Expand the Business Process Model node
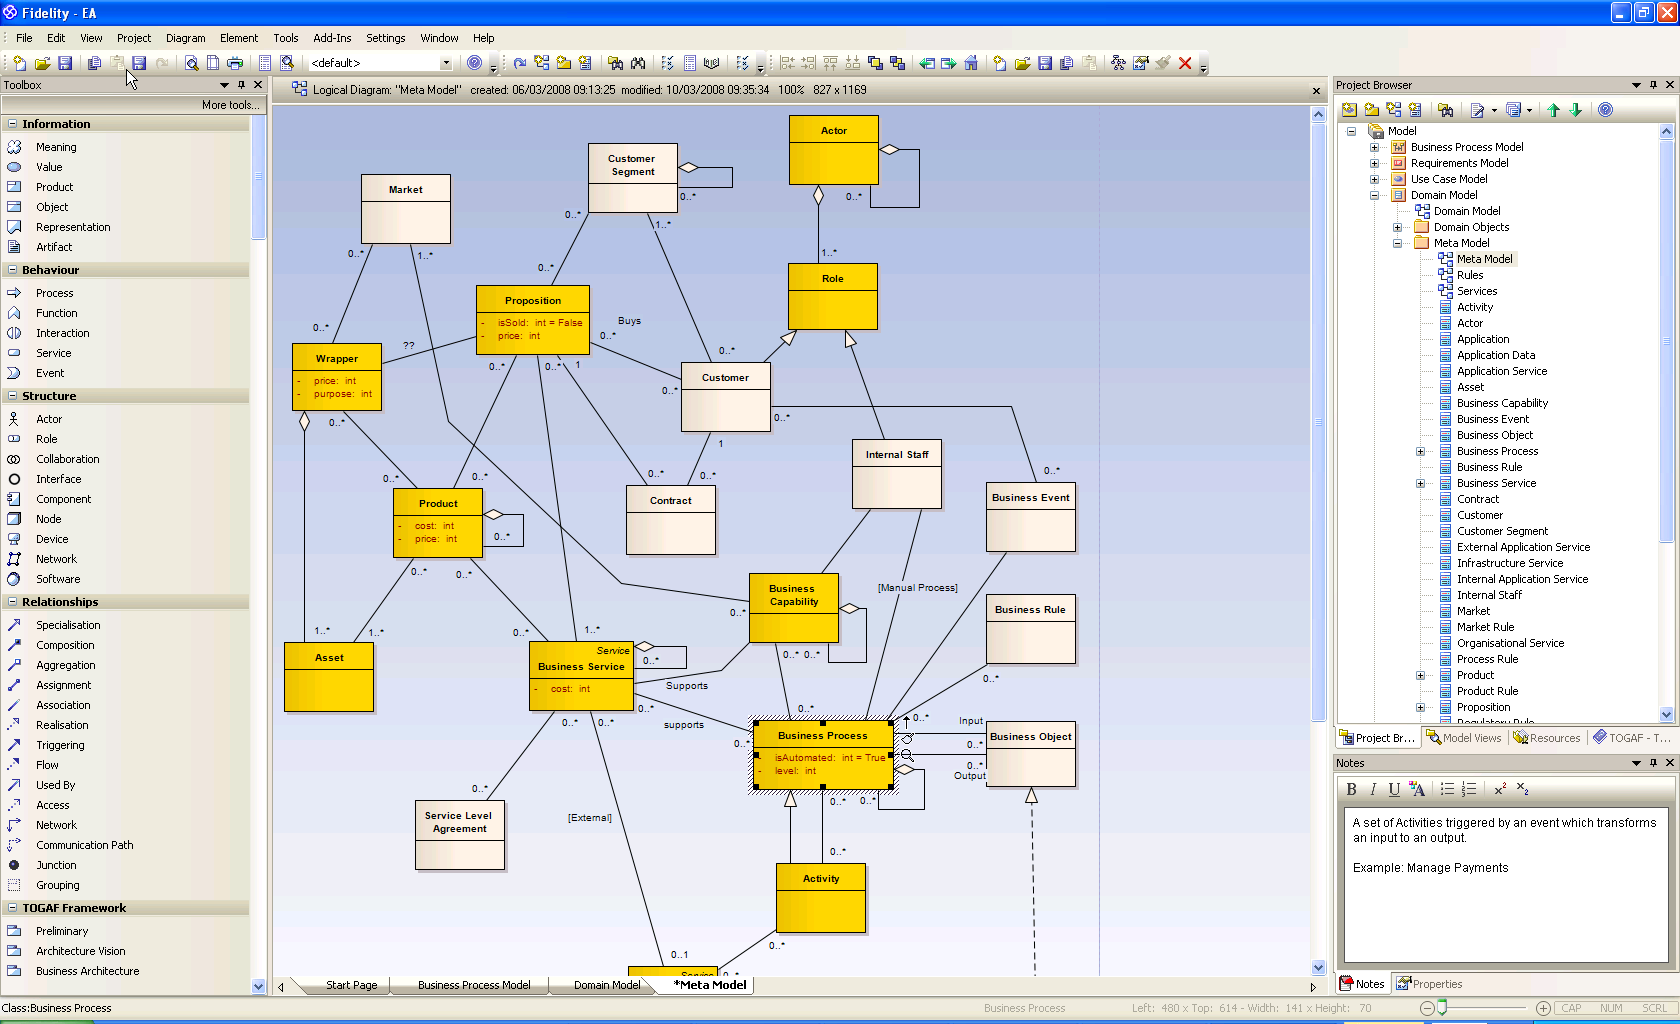Viewport: 1680px width, 1024px height. pos(1374,147)
